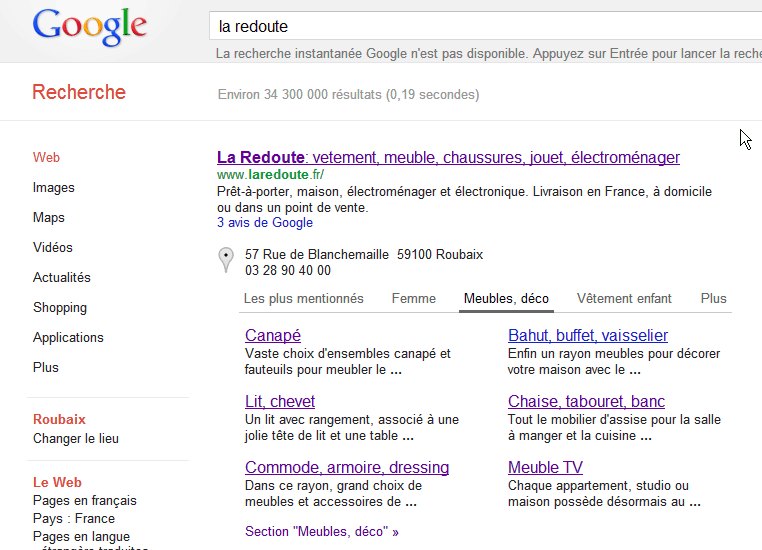Open the La Redoute main result title
The image size is (762, 550).
448,157
